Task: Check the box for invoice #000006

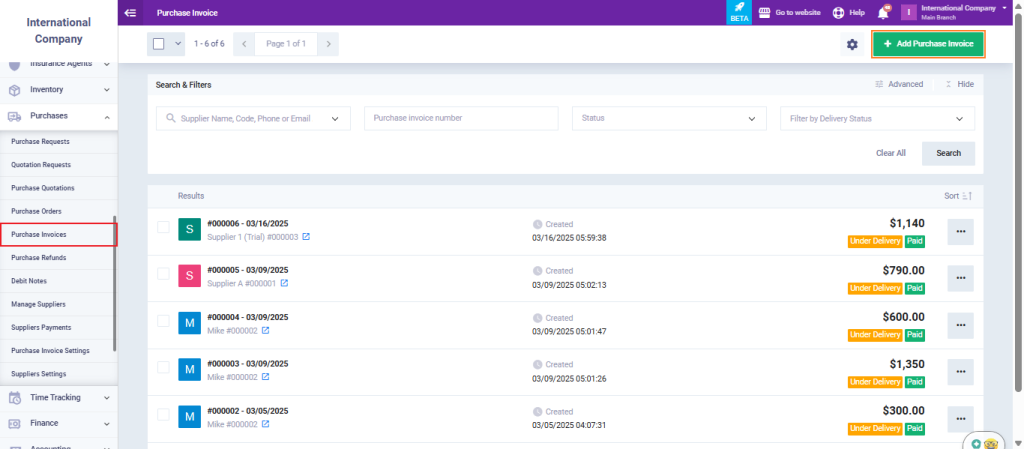Action: point(163,227)
